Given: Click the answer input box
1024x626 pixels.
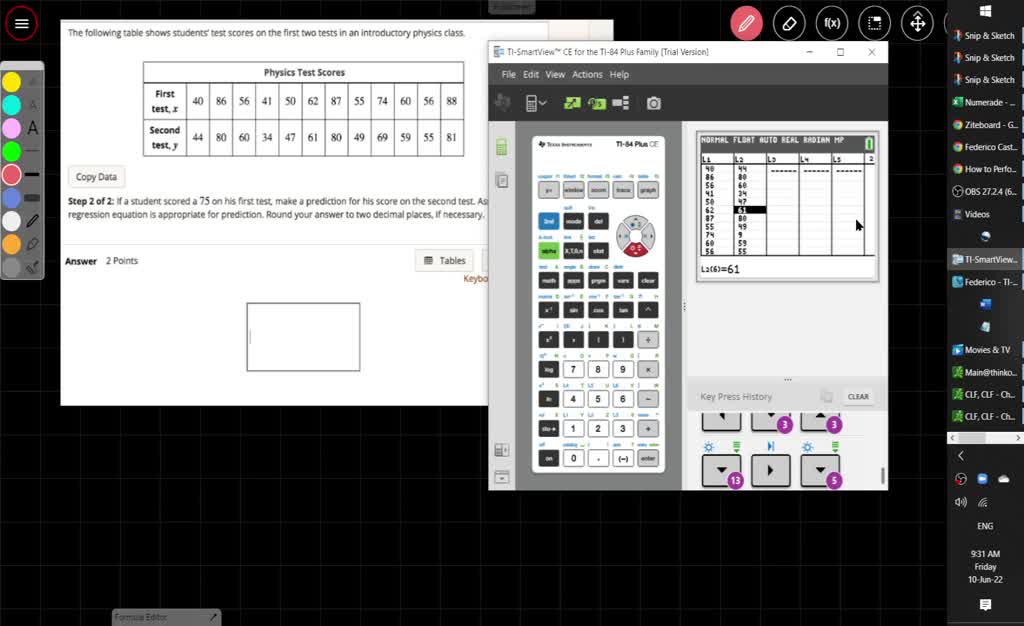Looking at the screenshot, I should click(303, 337).
